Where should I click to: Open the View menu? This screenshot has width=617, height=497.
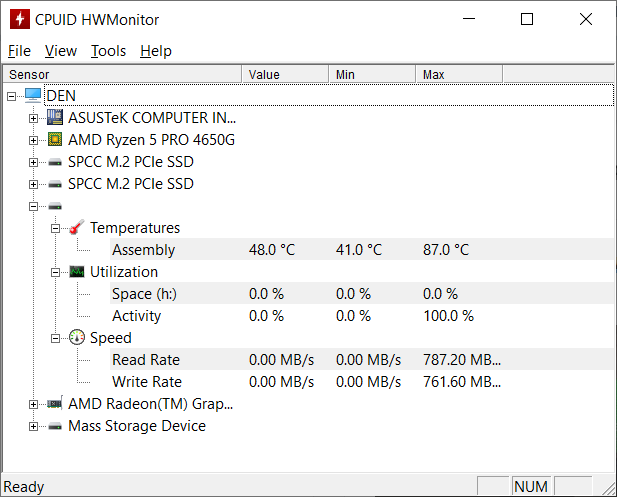[x=61, y=51]
